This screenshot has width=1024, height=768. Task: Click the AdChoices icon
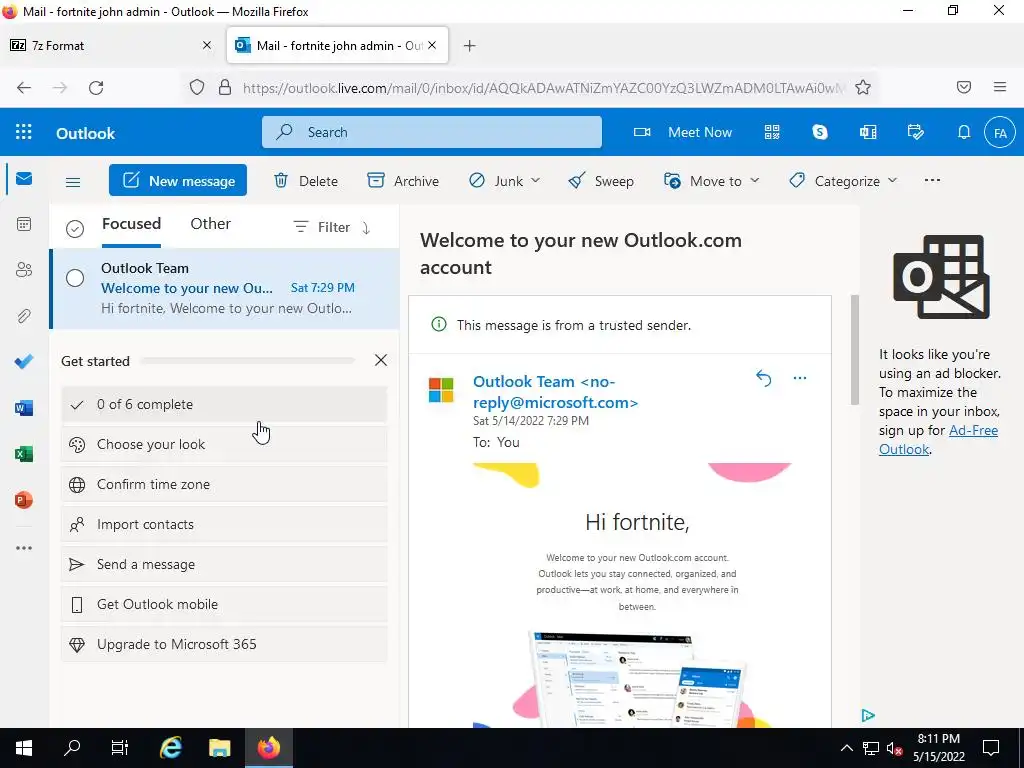(x=868, y=715)
